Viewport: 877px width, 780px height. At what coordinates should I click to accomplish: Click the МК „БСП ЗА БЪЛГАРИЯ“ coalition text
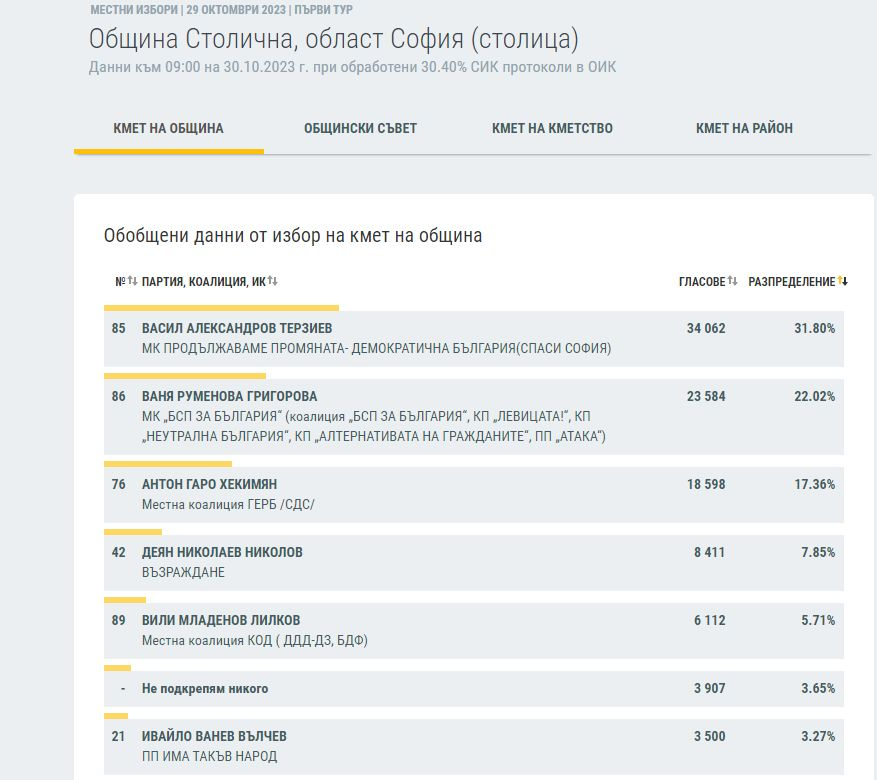[x=374, y=426]
